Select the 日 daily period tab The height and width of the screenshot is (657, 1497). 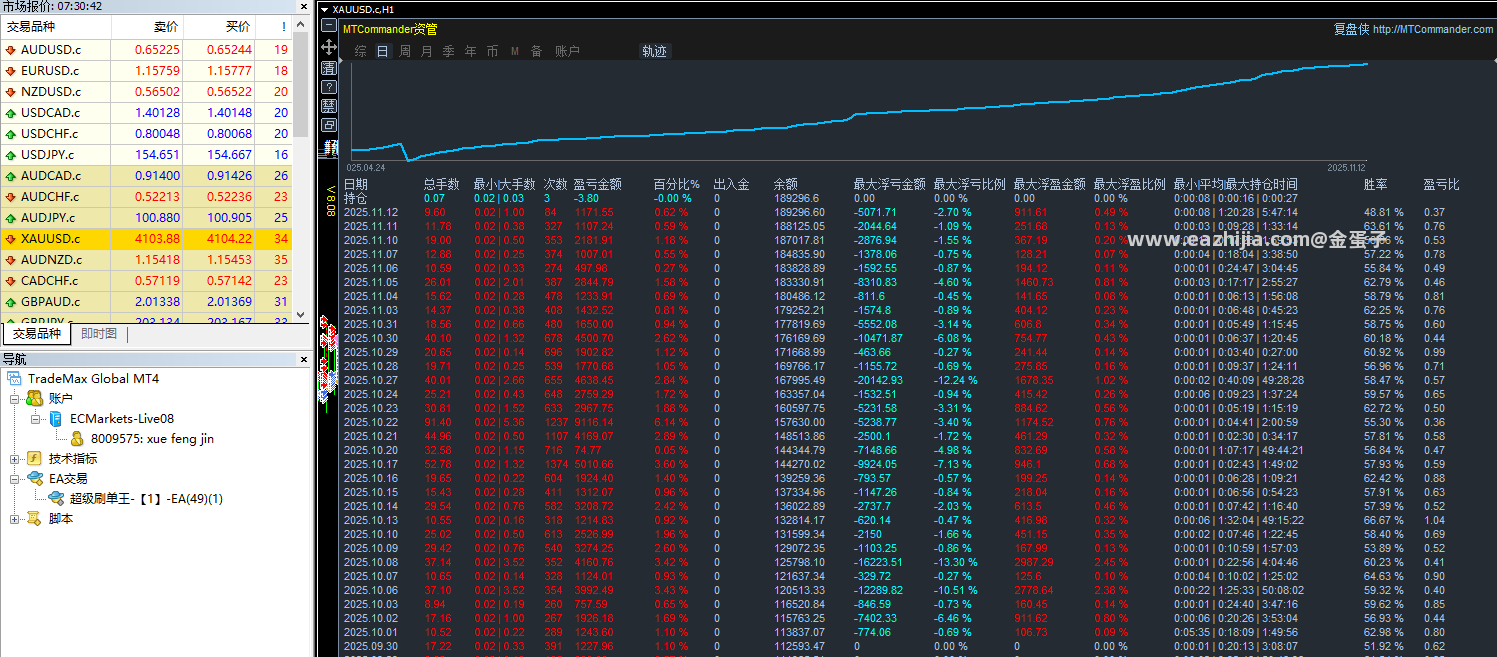382,51
